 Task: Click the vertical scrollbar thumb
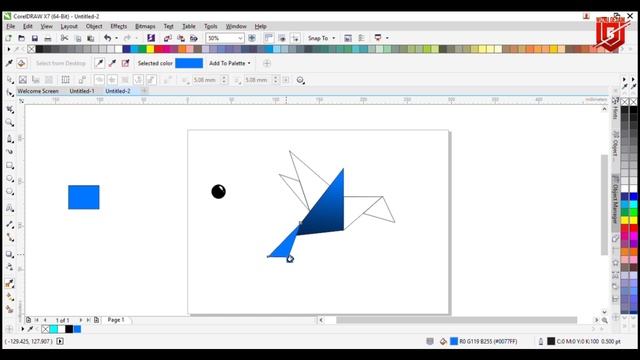604,205
